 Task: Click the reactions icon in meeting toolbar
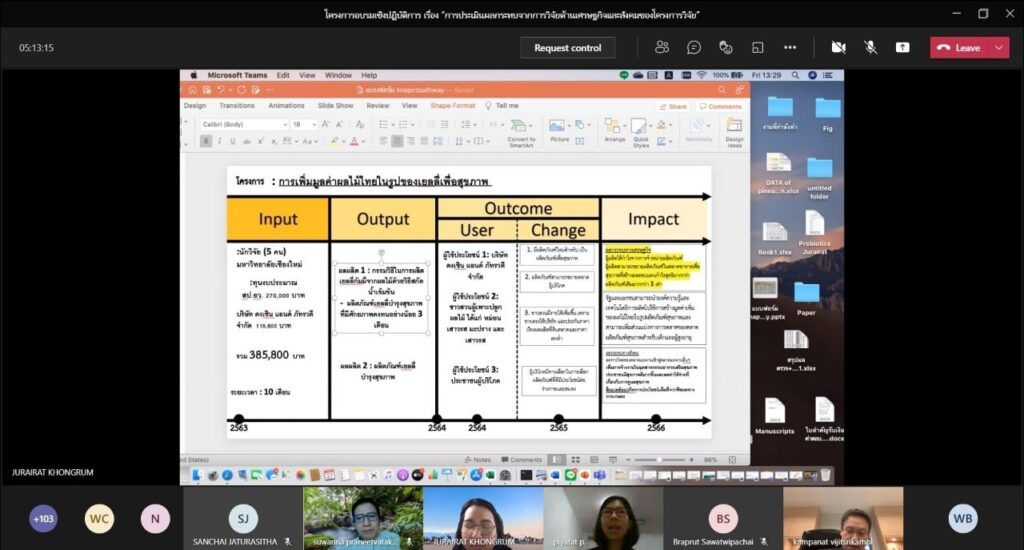tap(726, 47)
